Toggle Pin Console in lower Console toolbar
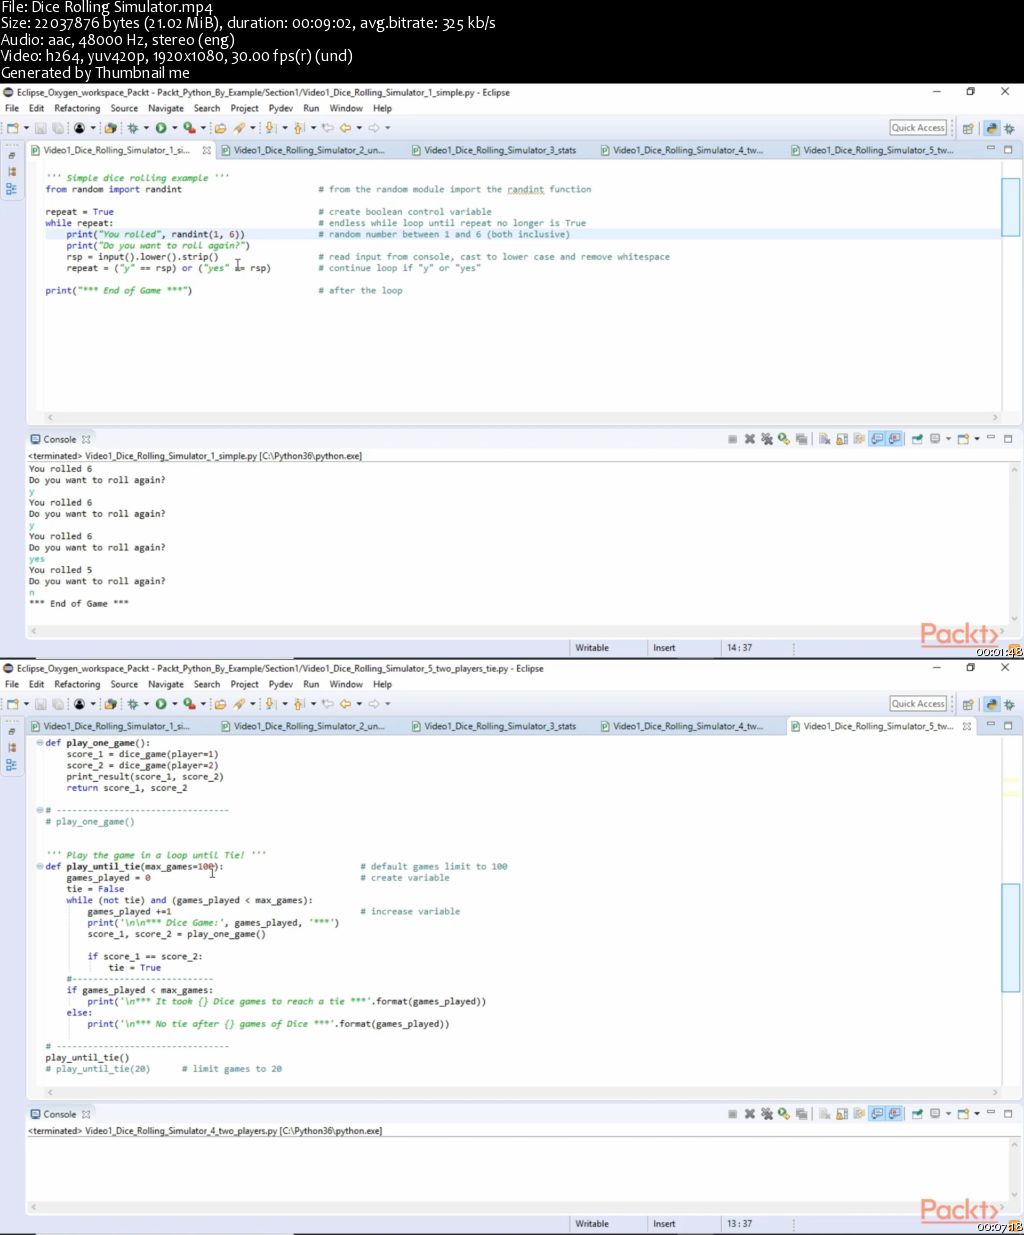1024x1235 pixels. tap(916, 1114)
